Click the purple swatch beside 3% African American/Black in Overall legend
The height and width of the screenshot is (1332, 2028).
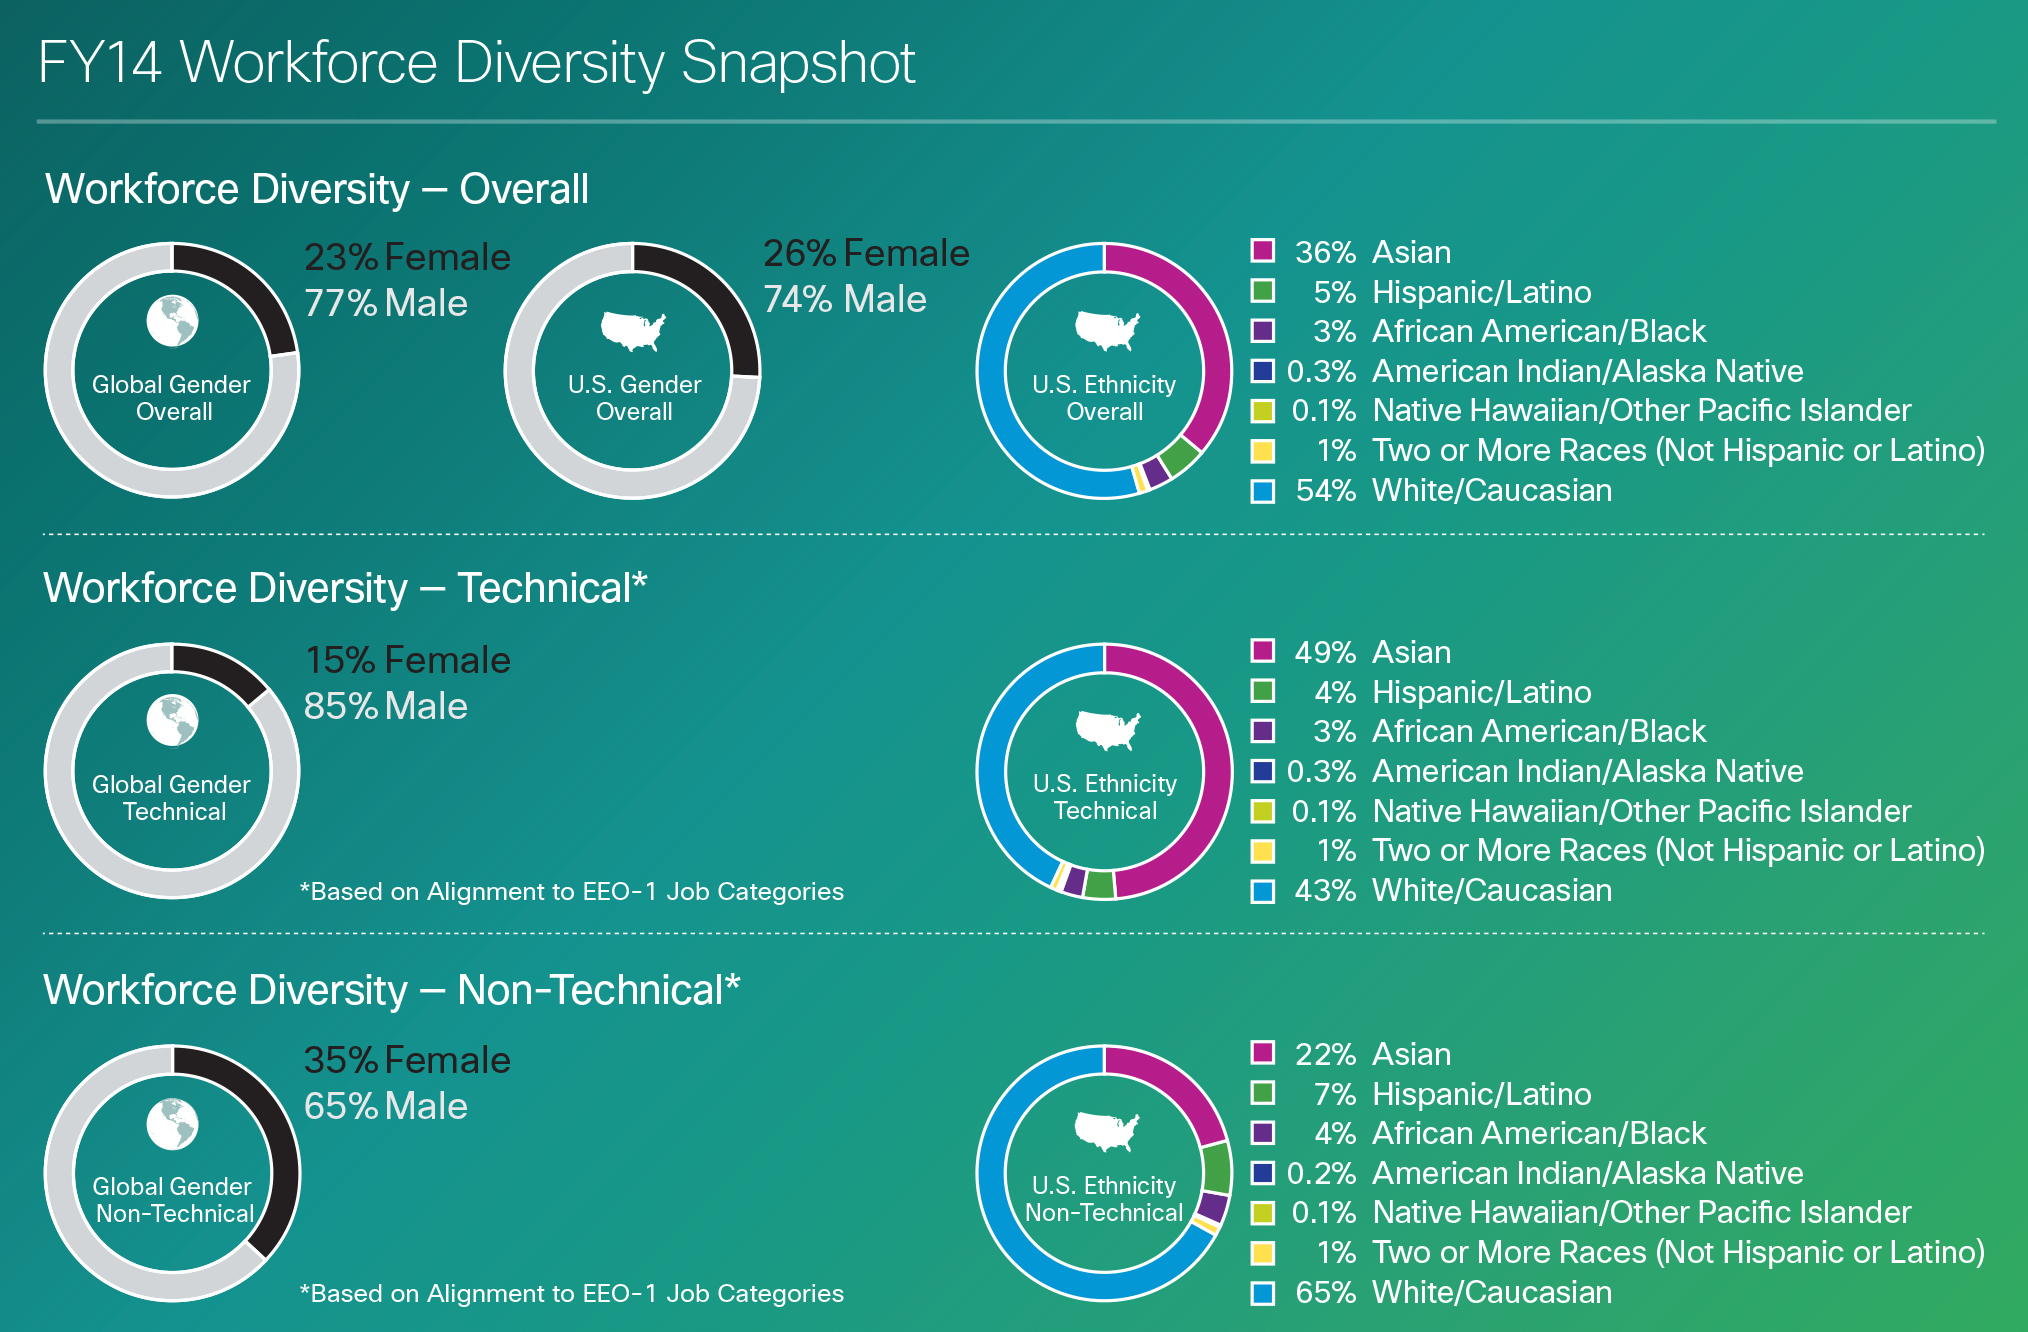(x=1263, y=330)
